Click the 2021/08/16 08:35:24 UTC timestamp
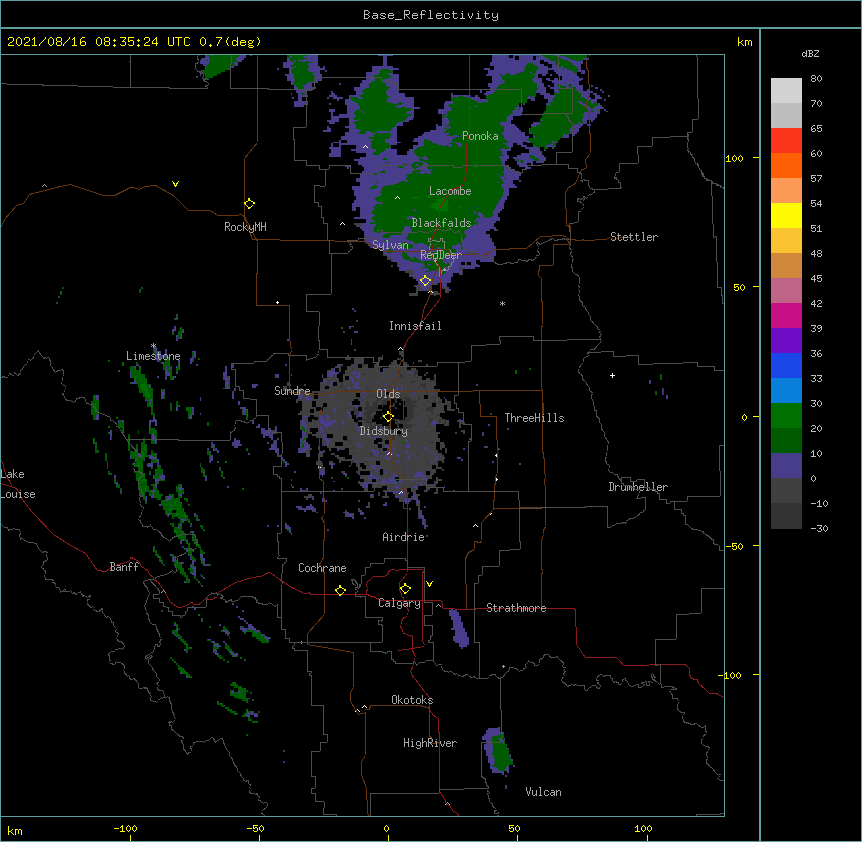Viewport: 862px width, 842px height. pyautogui.click(x=99, y=42)
